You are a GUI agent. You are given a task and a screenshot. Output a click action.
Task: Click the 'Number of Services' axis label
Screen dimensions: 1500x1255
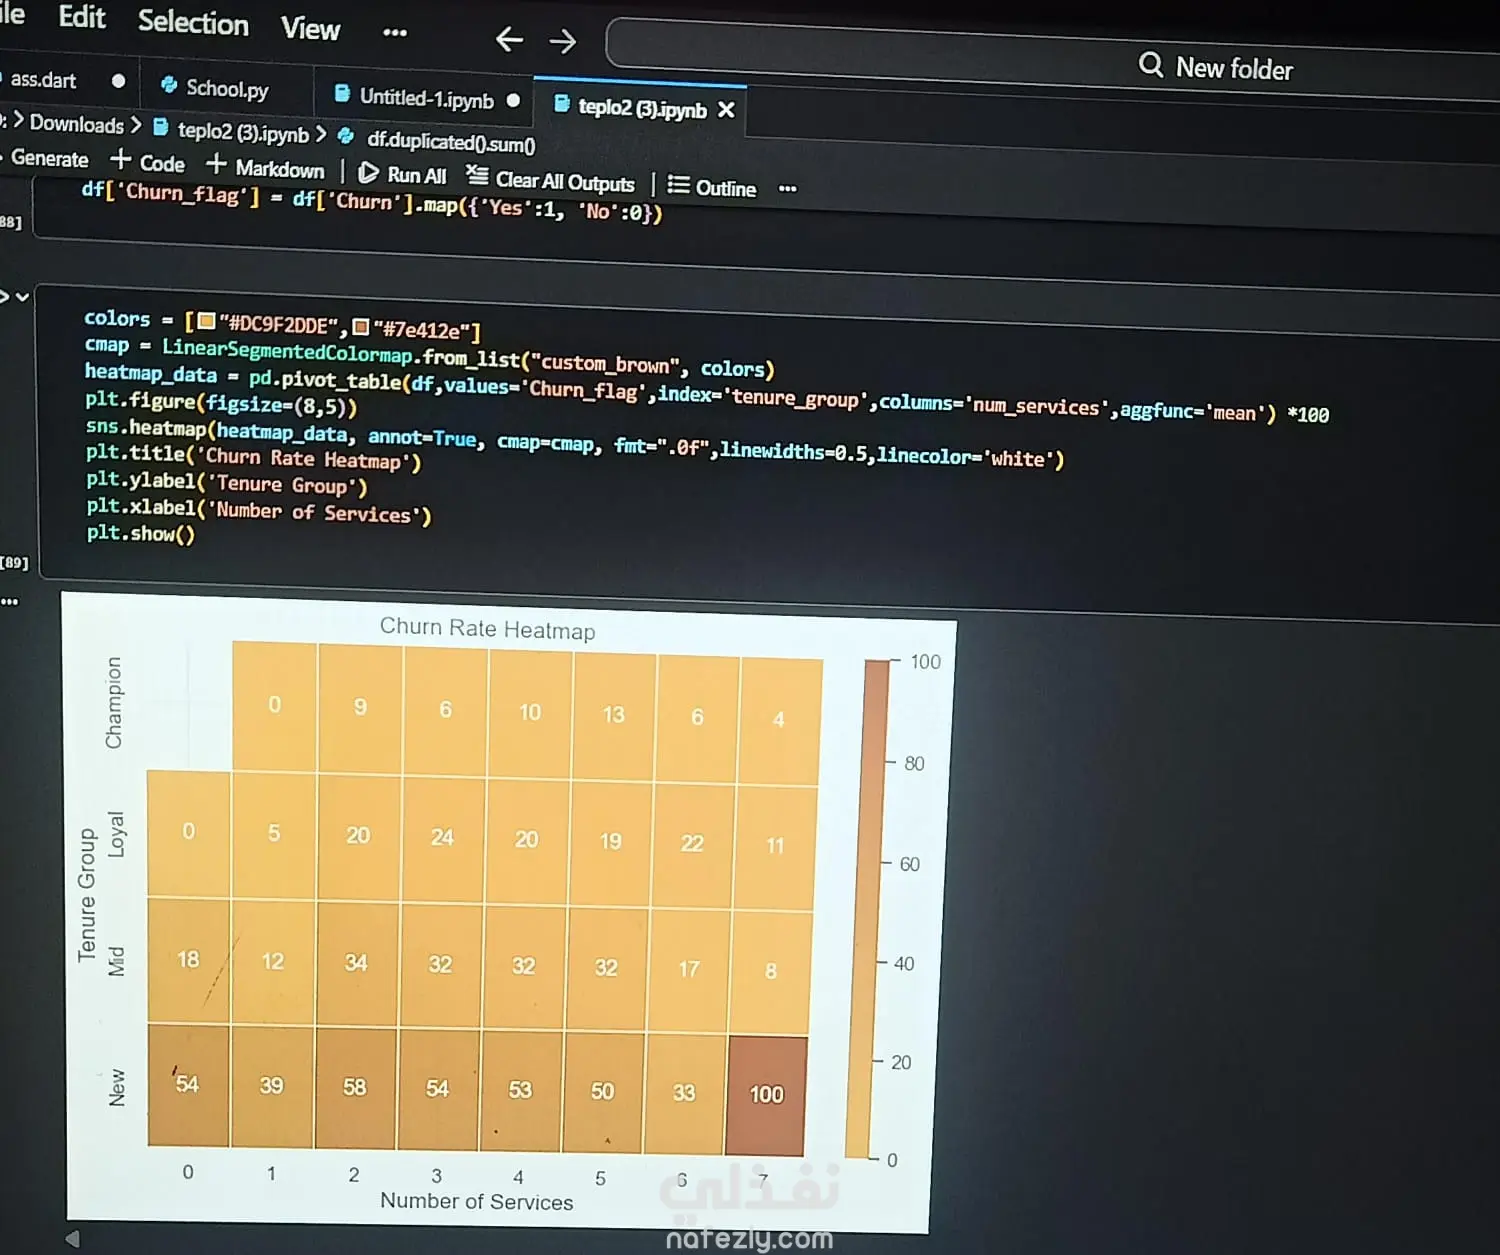coord(476,1201)
